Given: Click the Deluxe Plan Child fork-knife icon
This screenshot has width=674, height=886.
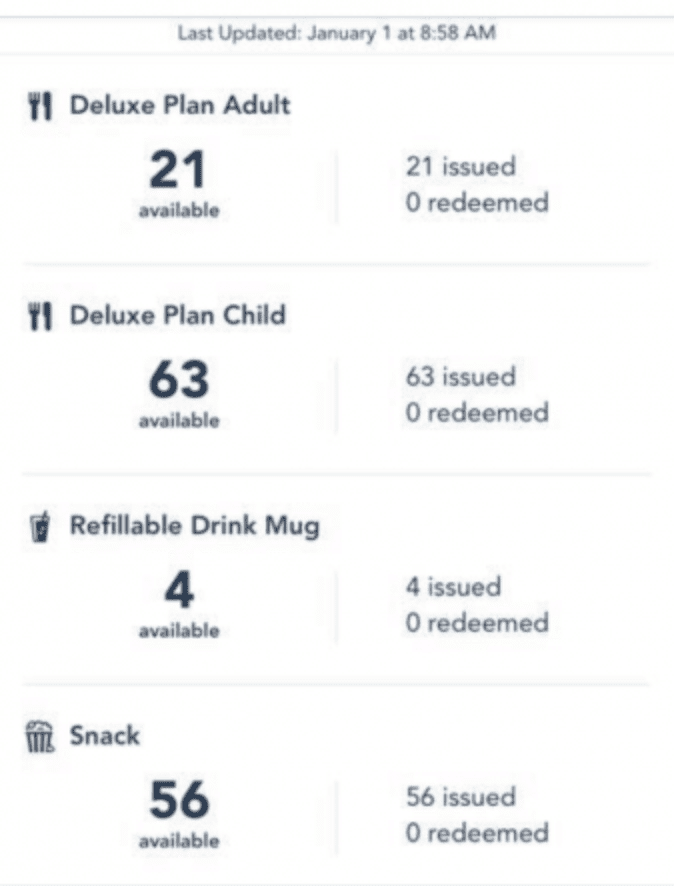Looking at the screenshot, I should coord(39,317).
